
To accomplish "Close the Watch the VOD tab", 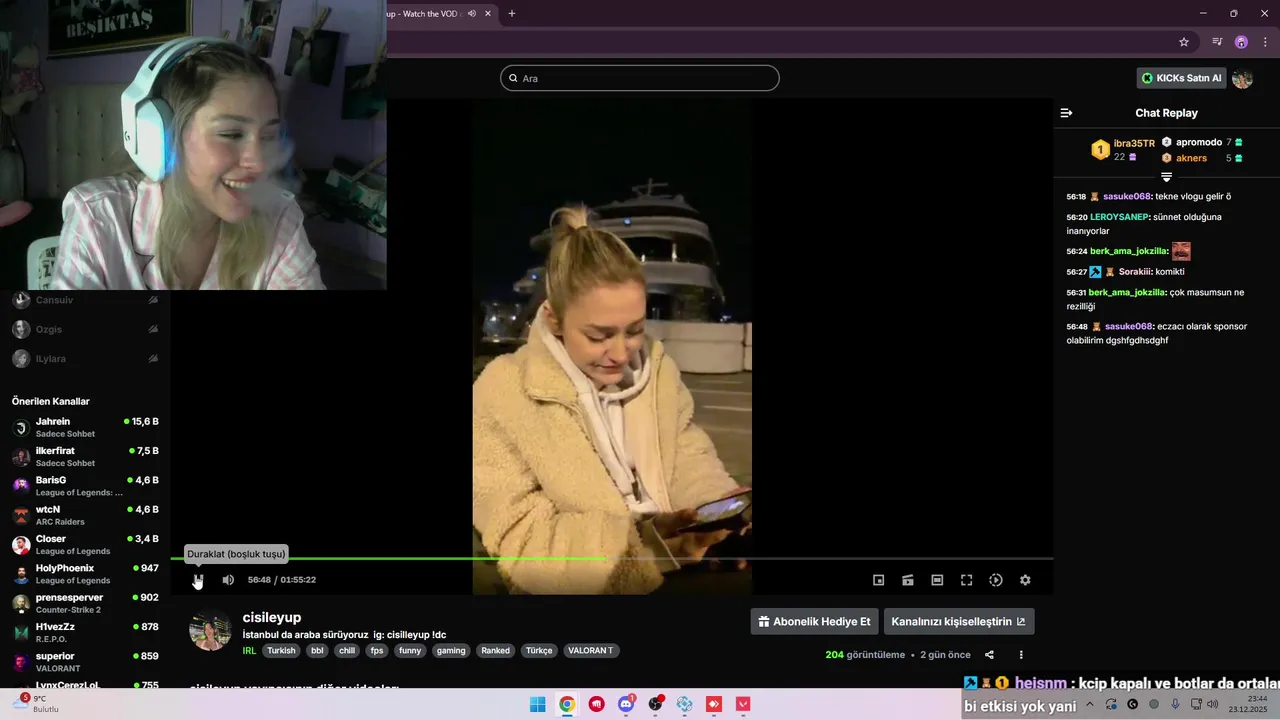I will tap(488, 13).
